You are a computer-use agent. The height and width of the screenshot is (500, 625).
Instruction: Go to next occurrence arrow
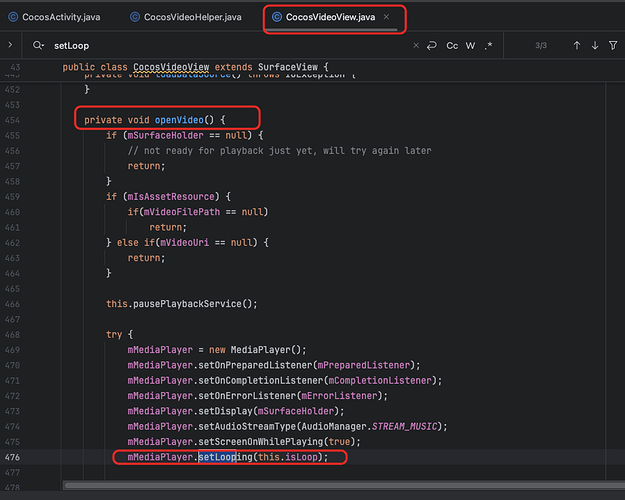tap(595, 45)
